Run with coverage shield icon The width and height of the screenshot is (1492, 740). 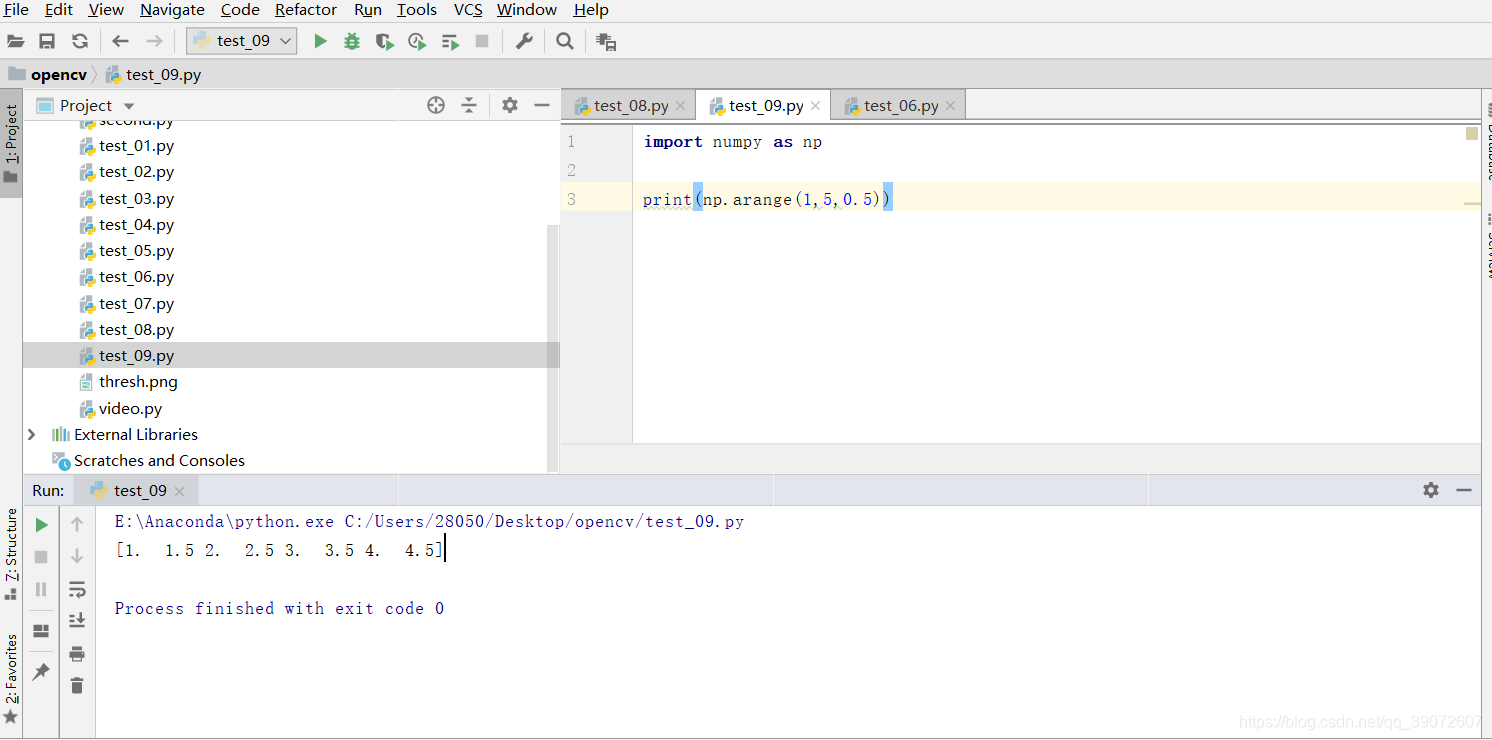[x=384, y=41]
